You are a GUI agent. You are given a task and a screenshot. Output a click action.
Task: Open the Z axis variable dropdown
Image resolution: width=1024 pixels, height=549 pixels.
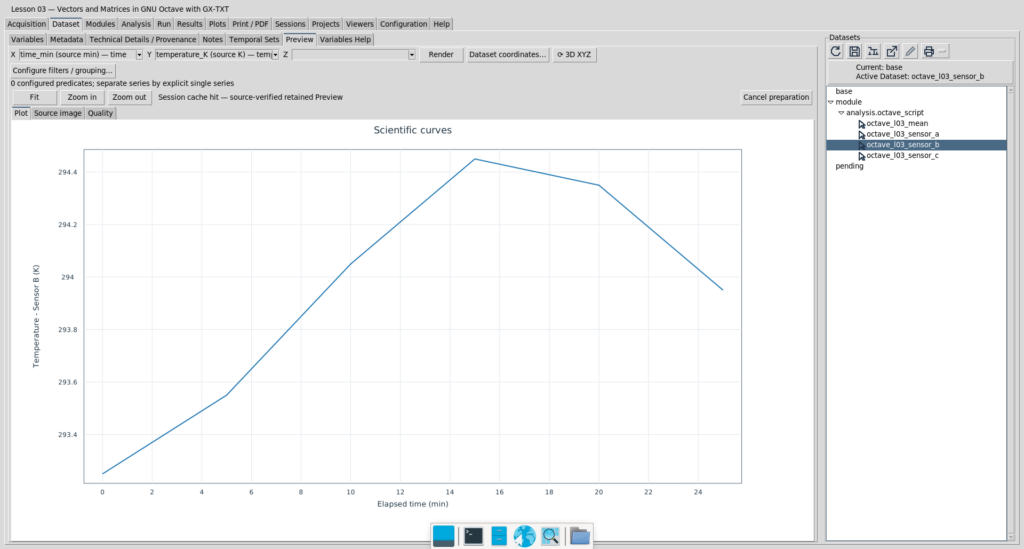(x=411, y=55)
